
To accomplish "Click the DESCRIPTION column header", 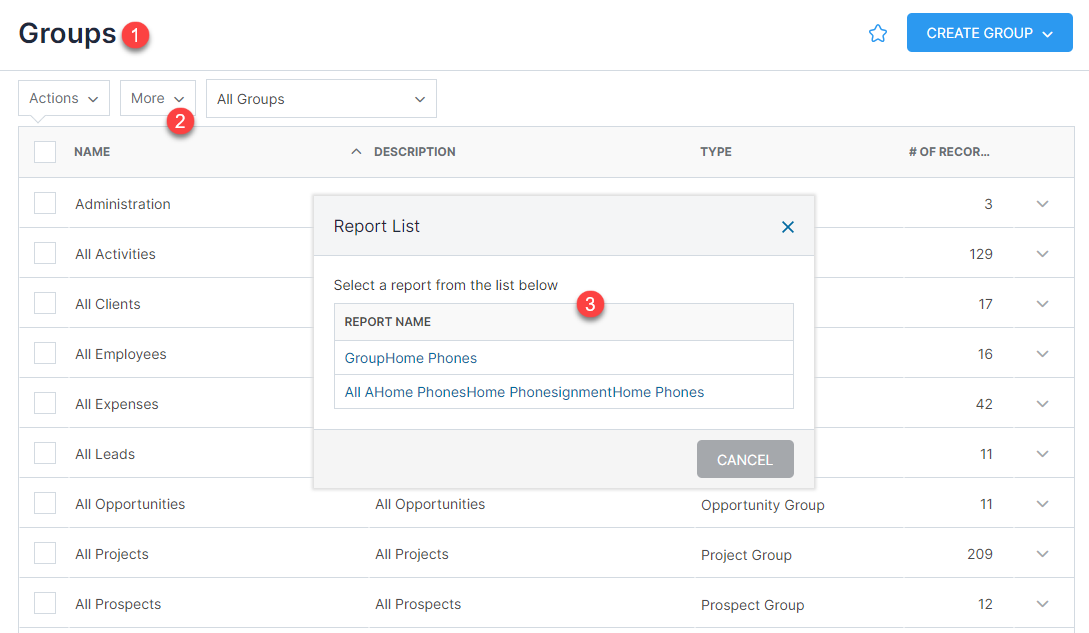I will coord(414,151).
